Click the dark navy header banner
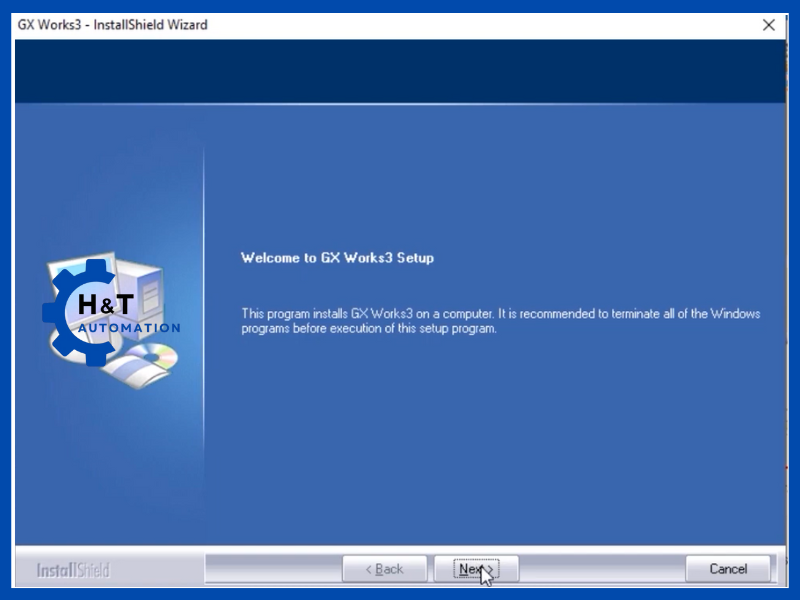The width and height of the screenshot is (800, 600). [400, 70]
